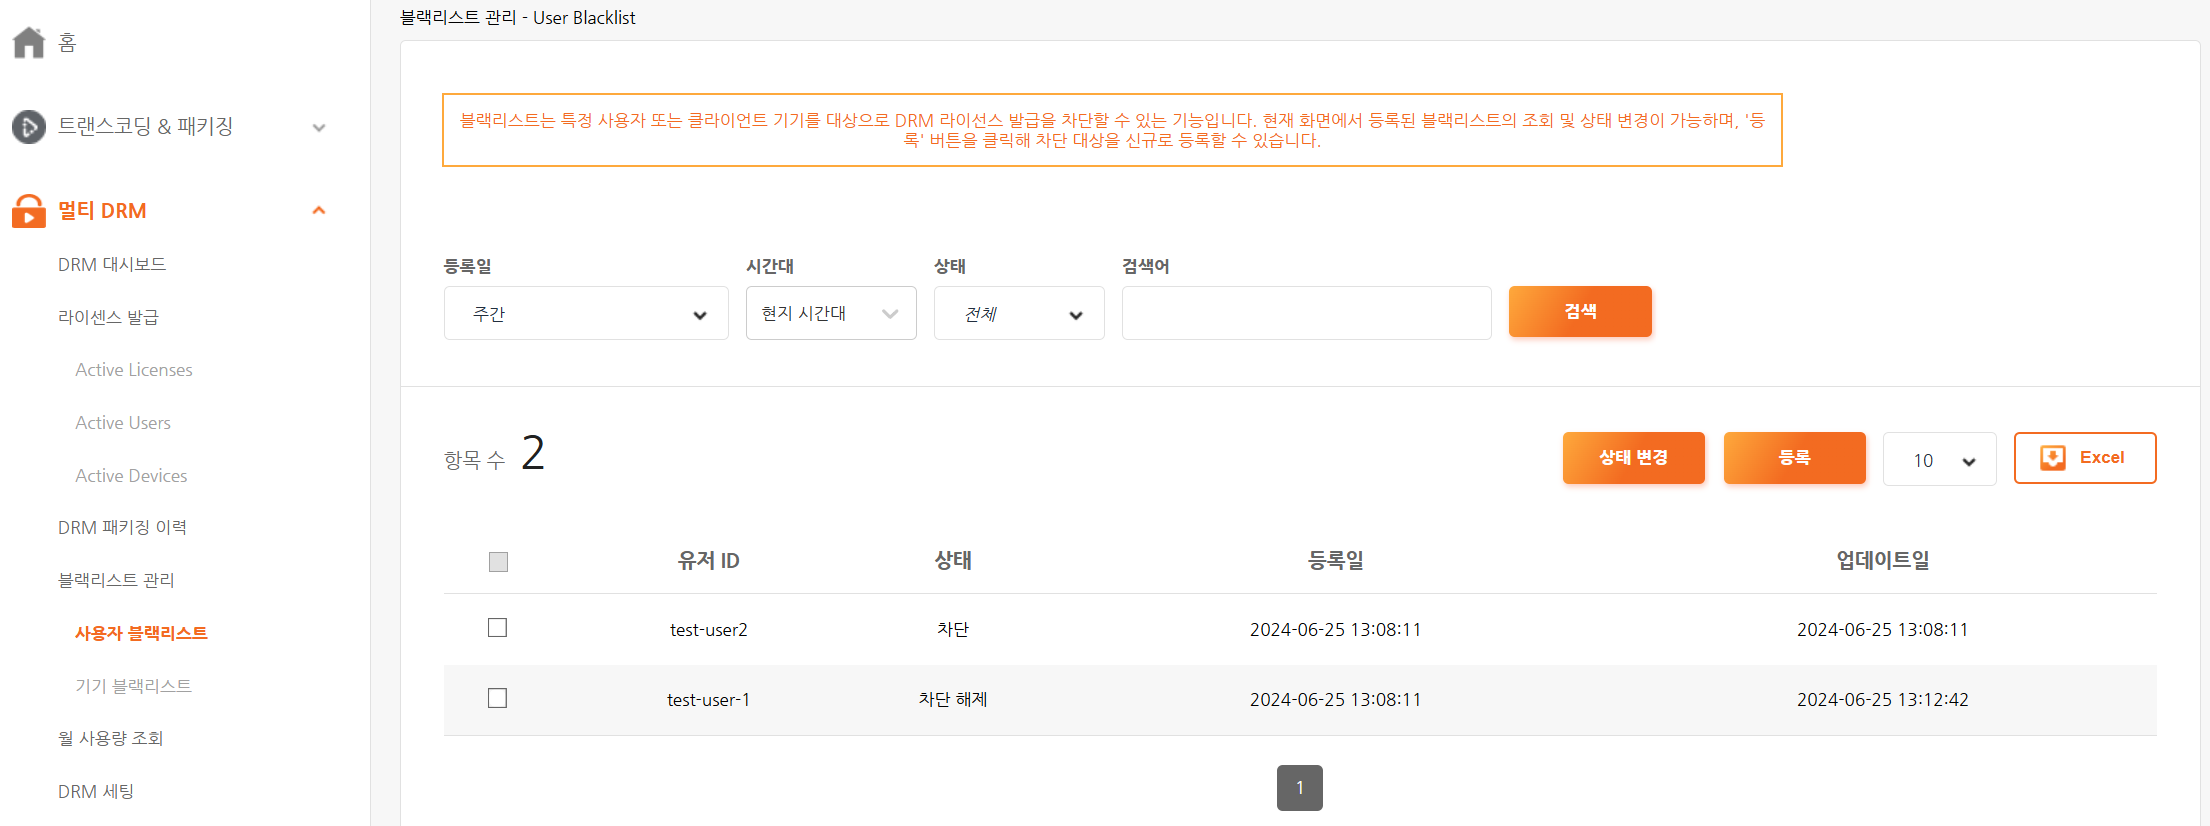The height and width of the screenshot is (826, 2210).
Task: Open the 상태 status filter dropdown
Action: coord(1018,314)
